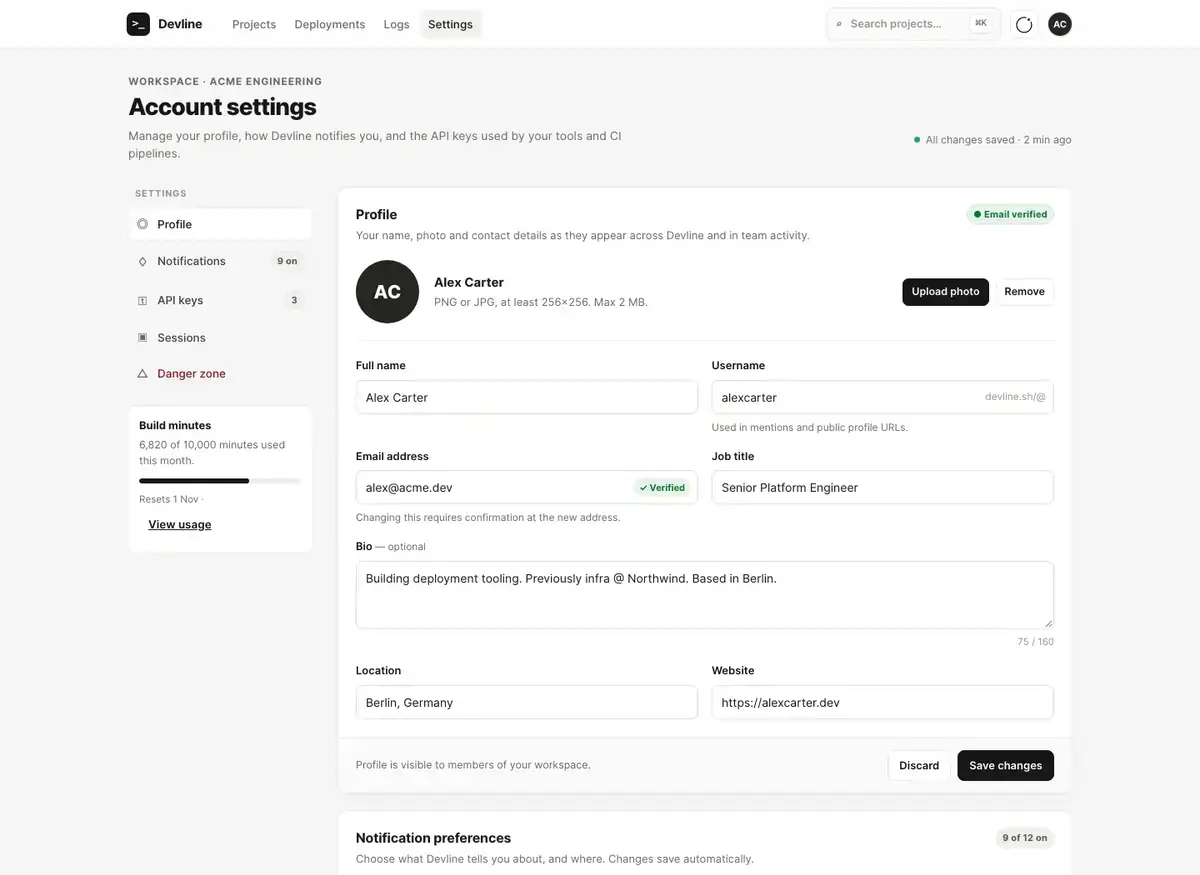Click the Bio text area
The image size is (1200, 875).
[x=705, y=595]
